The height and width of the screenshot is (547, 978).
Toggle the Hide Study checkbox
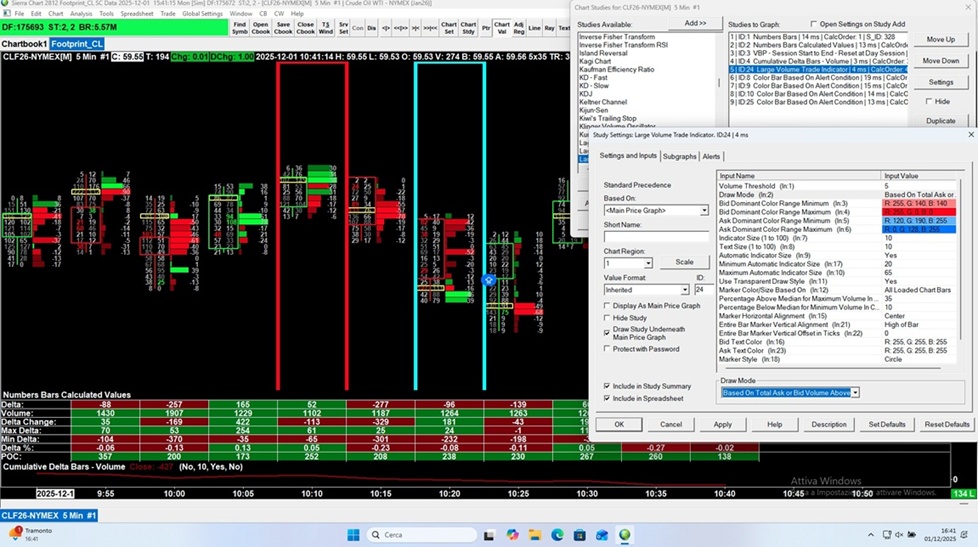[607, 317]
